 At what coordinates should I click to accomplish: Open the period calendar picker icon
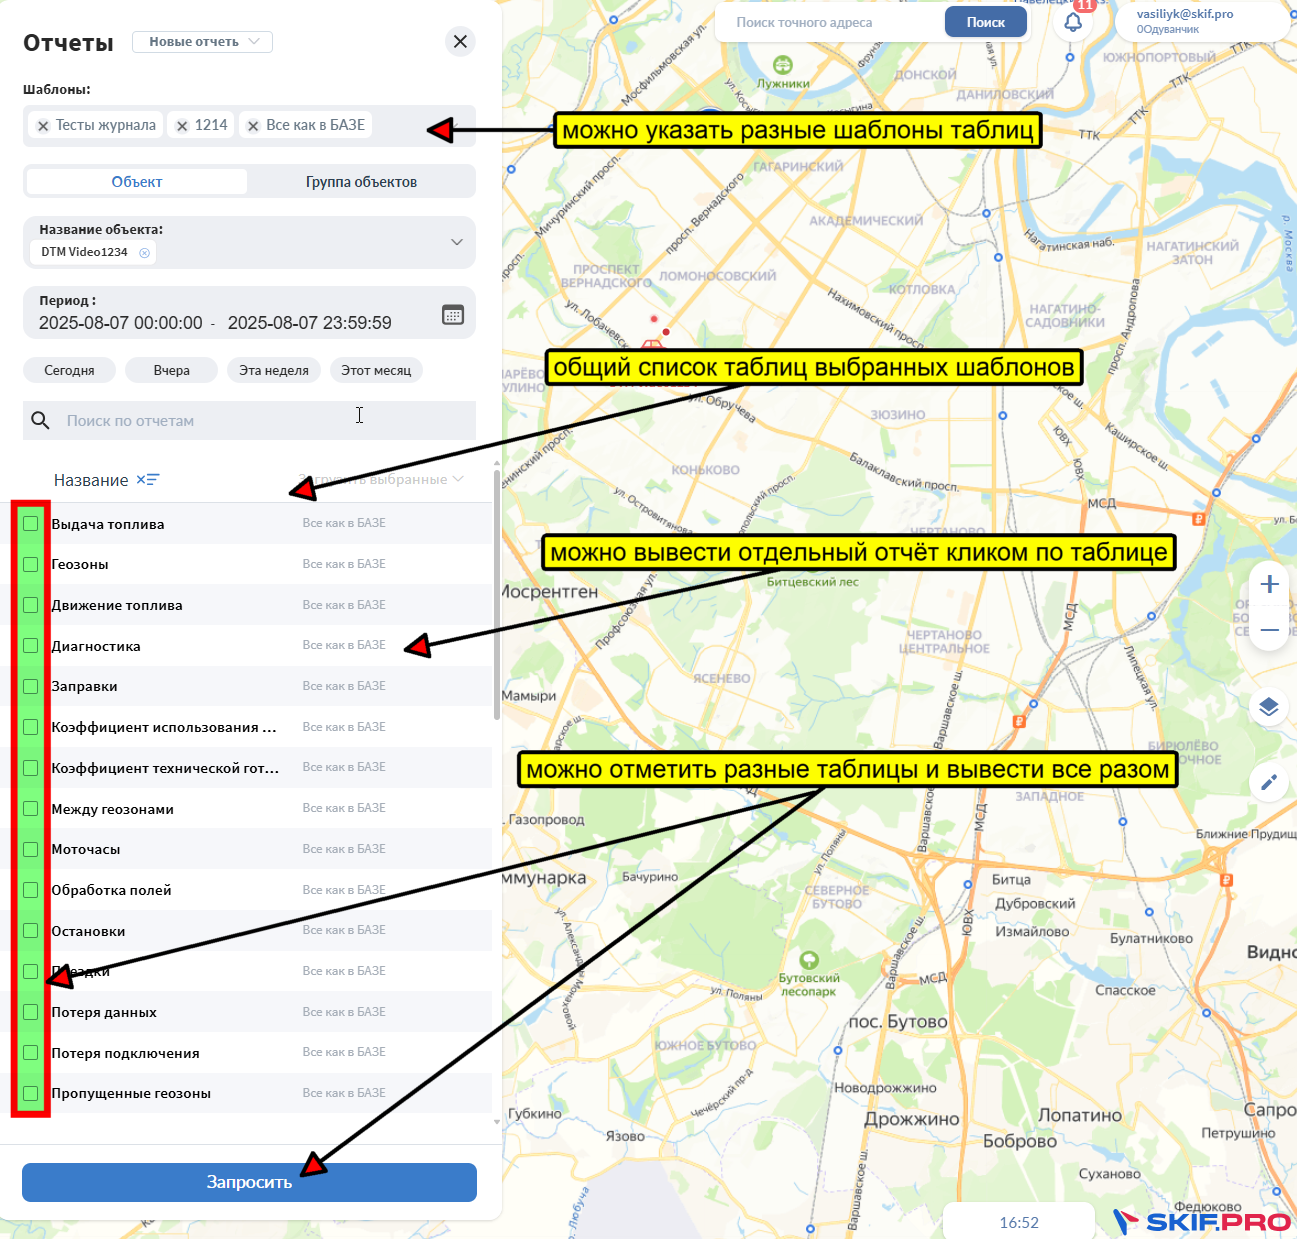click(453, 315)
